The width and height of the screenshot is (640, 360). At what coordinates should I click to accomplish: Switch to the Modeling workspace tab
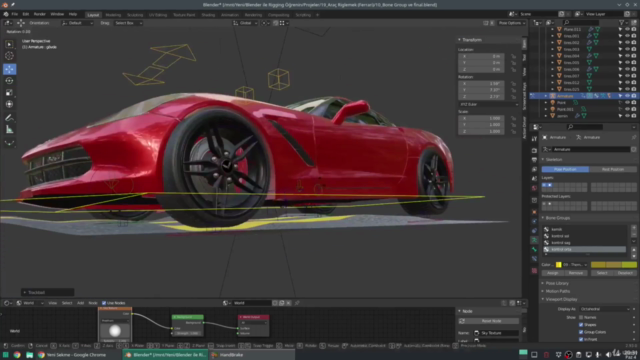coord(113,15)
